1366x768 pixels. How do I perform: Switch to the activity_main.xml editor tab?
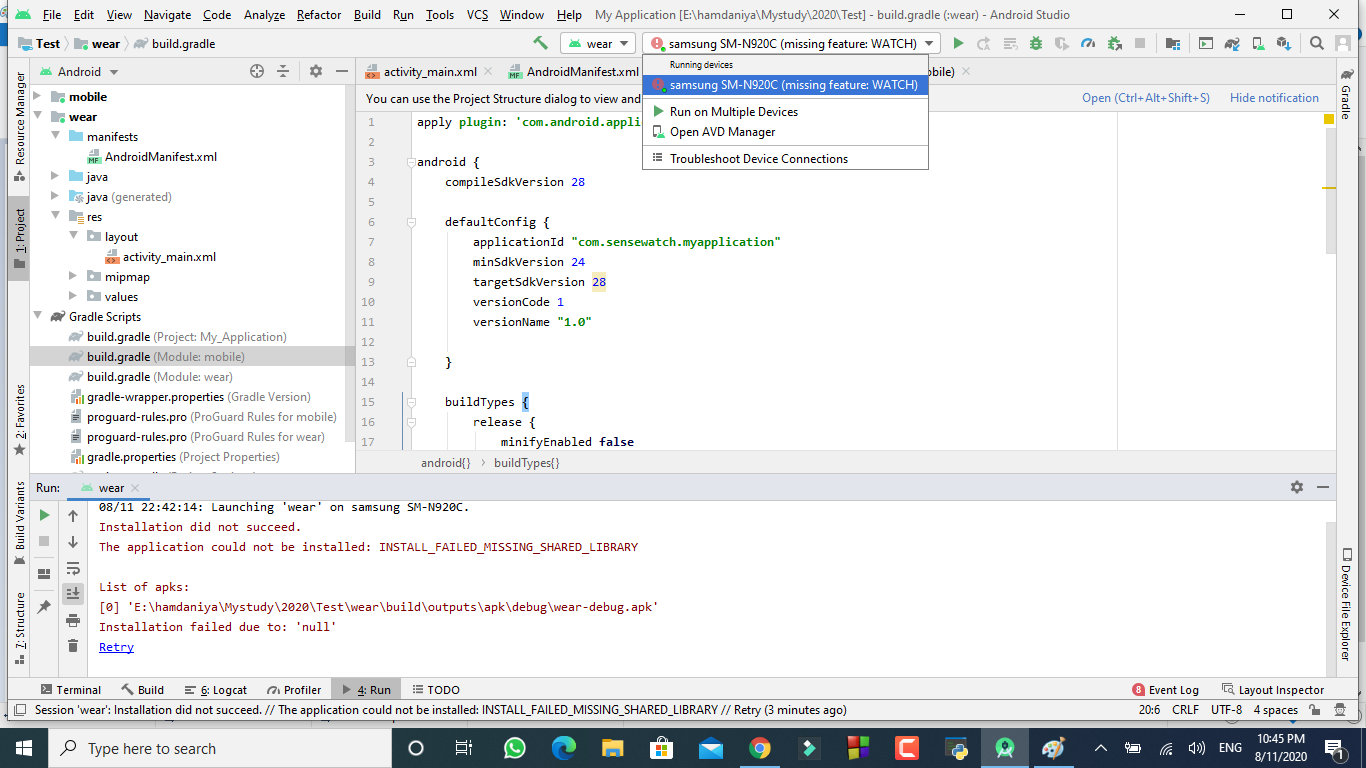click(x=430, y=72)
